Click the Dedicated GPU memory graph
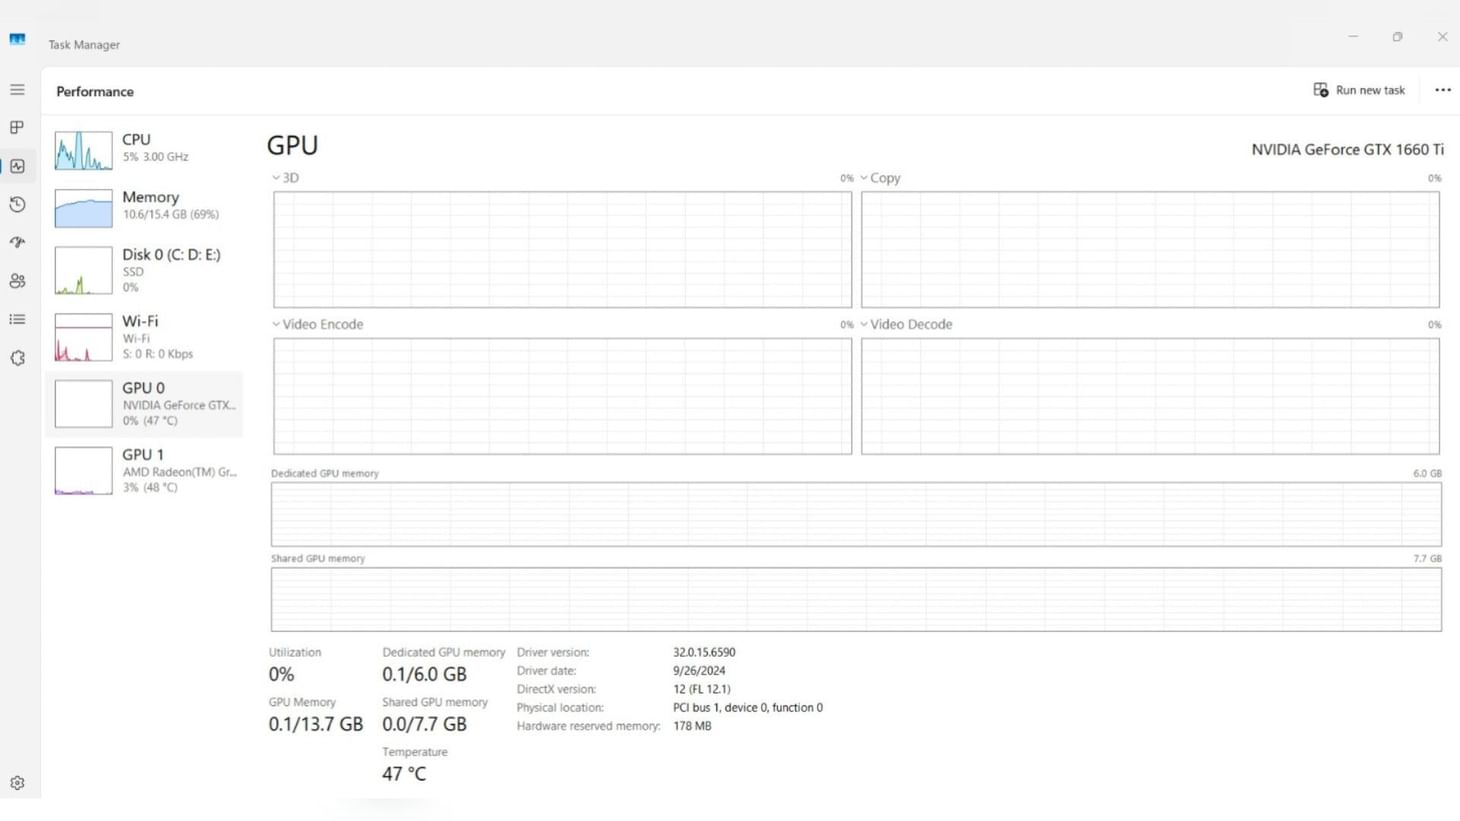The height and width of the screenshot is (821, 1460). coord(855,513)
